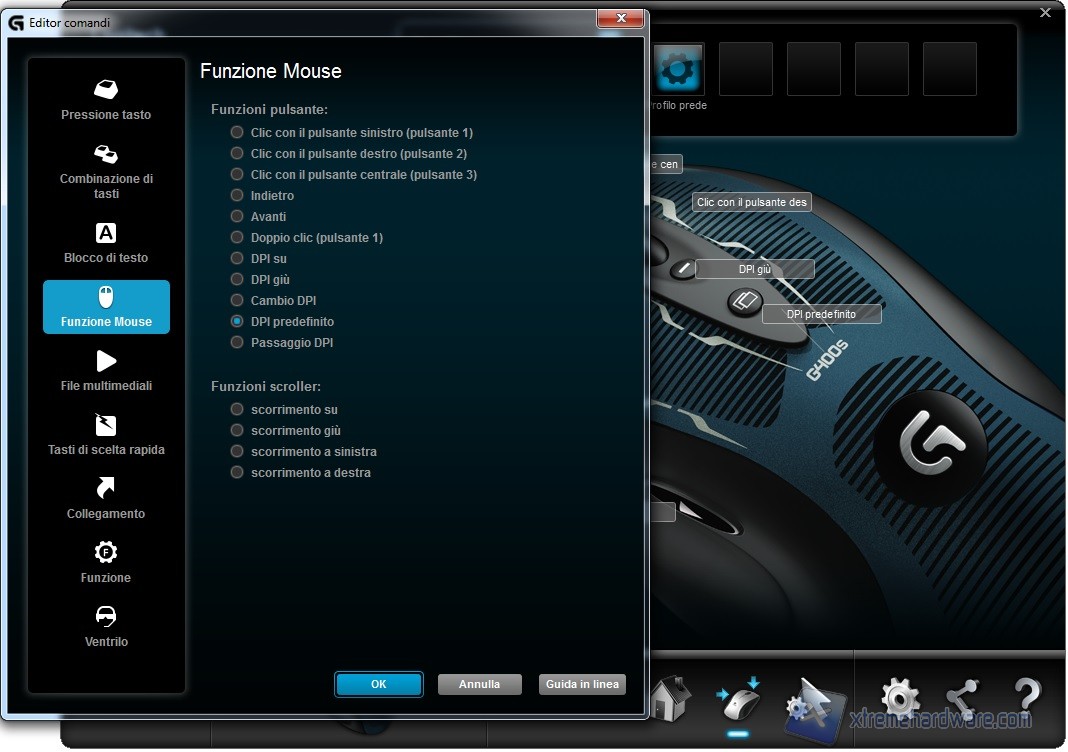Screen dimensions: 1068x752
Task: Select Clic con il pulsante sinistro radio
Action: 237,132
